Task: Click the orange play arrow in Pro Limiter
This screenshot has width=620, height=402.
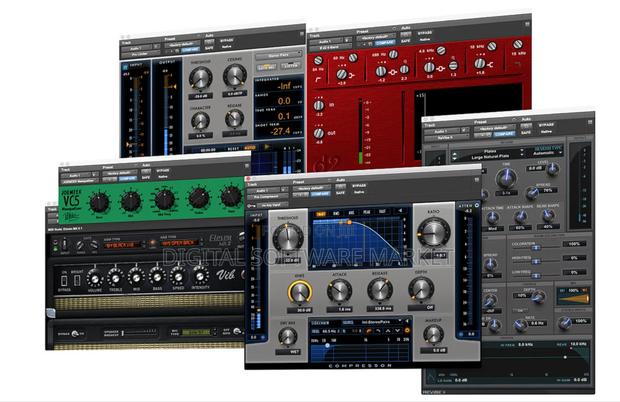Action: click(267, 146)
